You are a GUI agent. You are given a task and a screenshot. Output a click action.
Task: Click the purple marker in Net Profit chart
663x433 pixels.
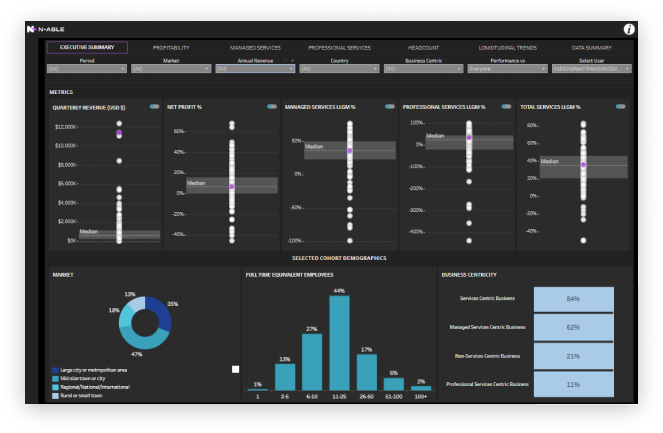pos(232,186)
